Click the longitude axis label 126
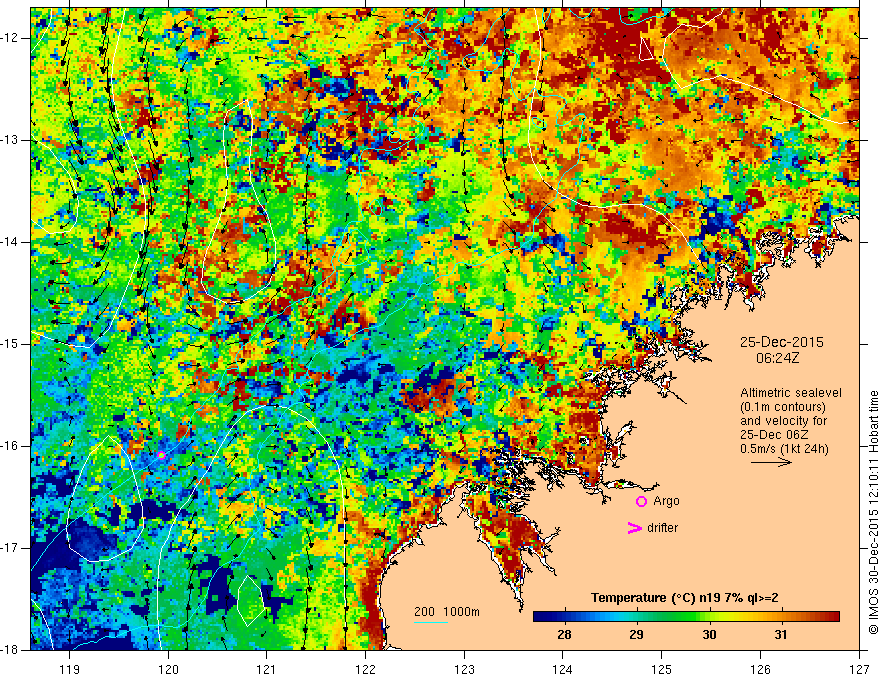 tap(760, 669)
